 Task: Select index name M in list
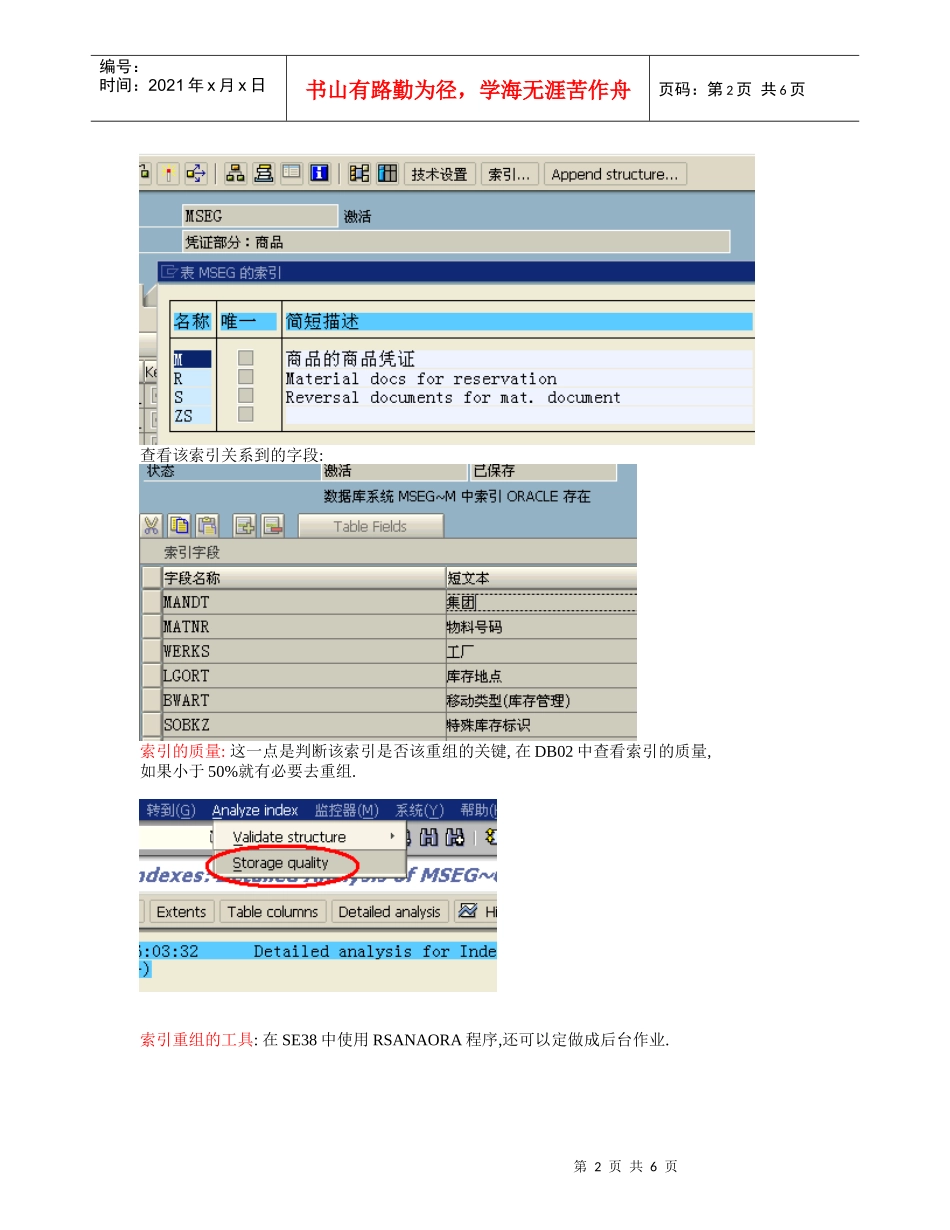[x=191, y=359]
